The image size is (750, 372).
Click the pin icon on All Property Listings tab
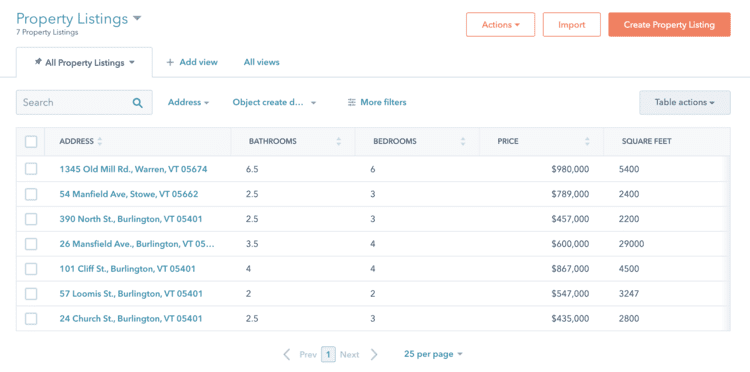pyautogui.click(x=38, y=62)
